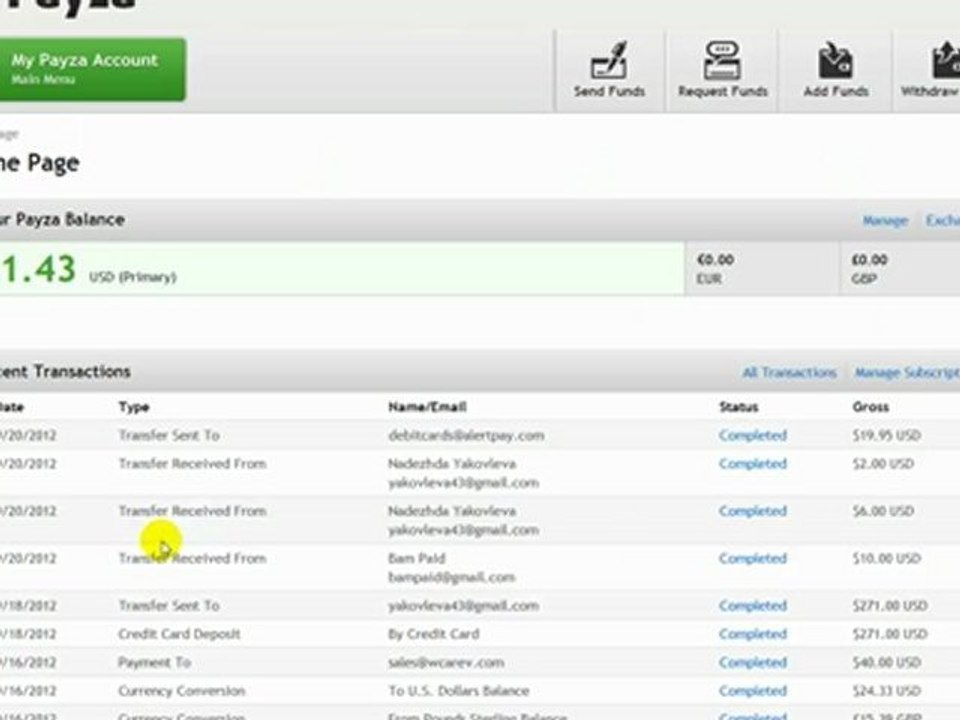
Task: Click the Gross column header
Action: point(870,407)
